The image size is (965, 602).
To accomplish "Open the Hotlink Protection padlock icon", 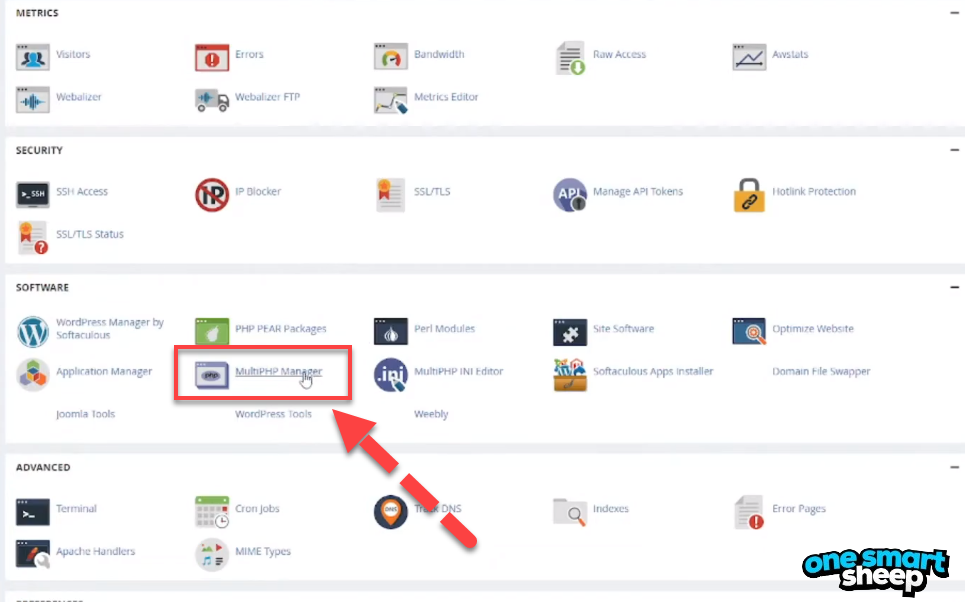I will (x=749, y=195).
